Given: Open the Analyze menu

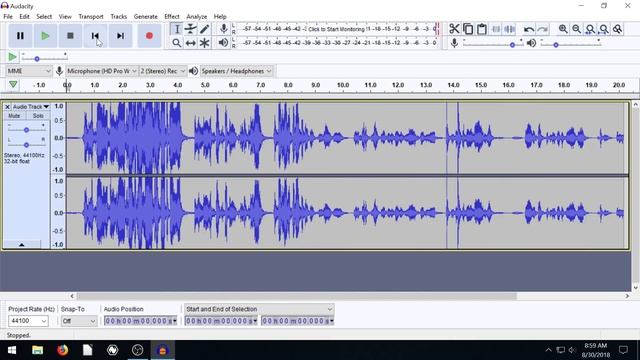Looking at the screenshot, I should coord(197,16).
